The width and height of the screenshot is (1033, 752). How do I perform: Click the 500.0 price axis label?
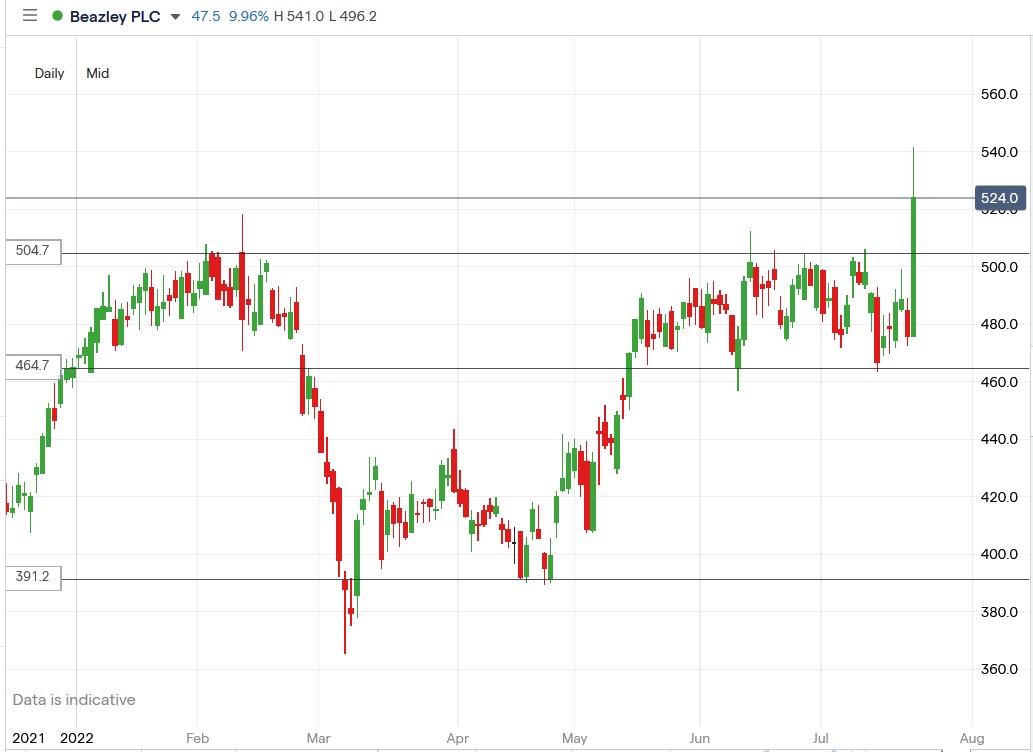(999, 267)
